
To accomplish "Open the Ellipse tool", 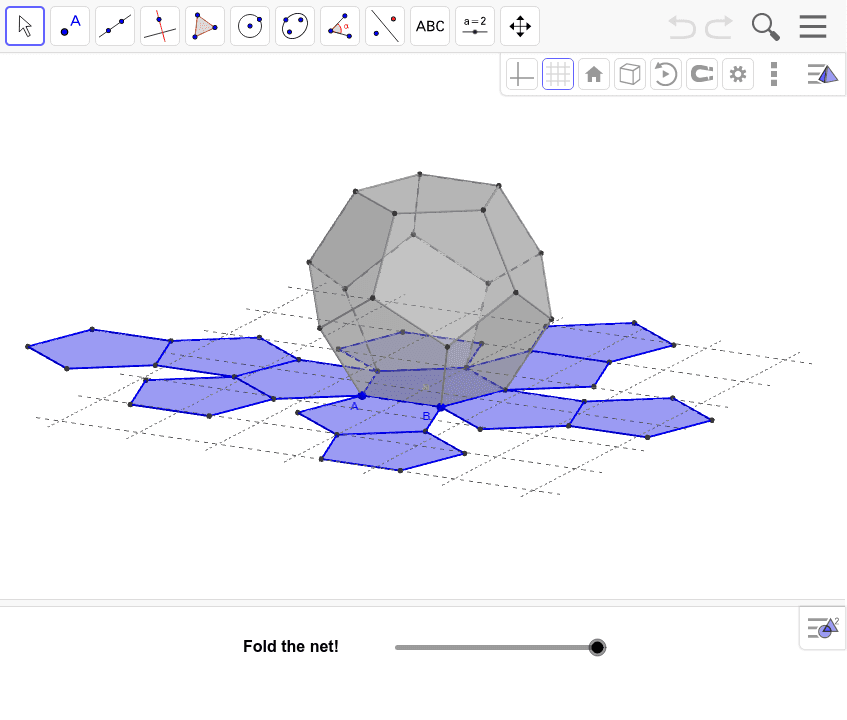I will pos(294,26).
